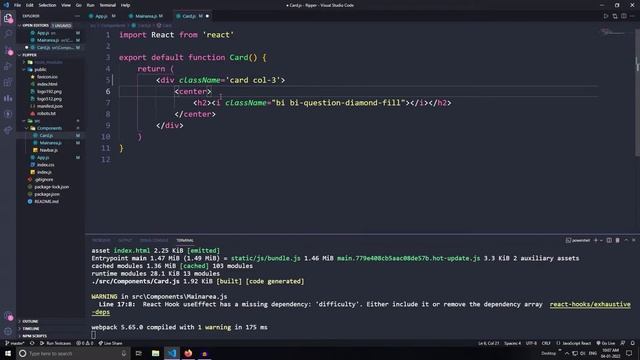Open the Windows Start menu
This screenshot has width=640, height=360.
(8, 353)
